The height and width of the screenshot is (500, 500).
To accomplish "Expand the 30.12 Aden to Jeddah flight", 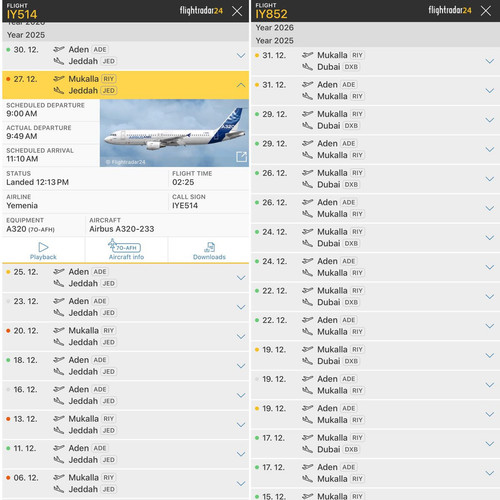I will pyautogui.click(x=241, y=55).
